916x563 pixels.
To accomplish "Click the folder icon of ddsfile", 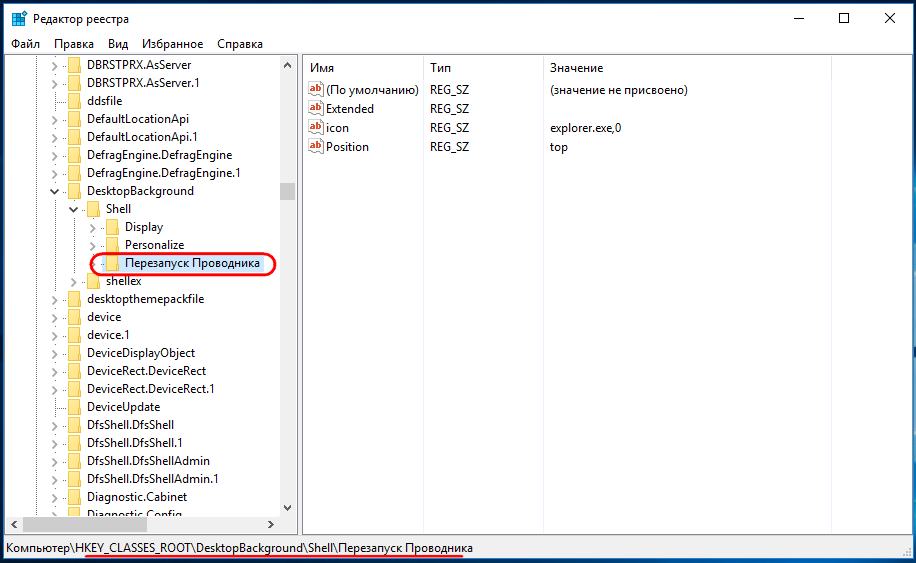I will coord(74,101).
